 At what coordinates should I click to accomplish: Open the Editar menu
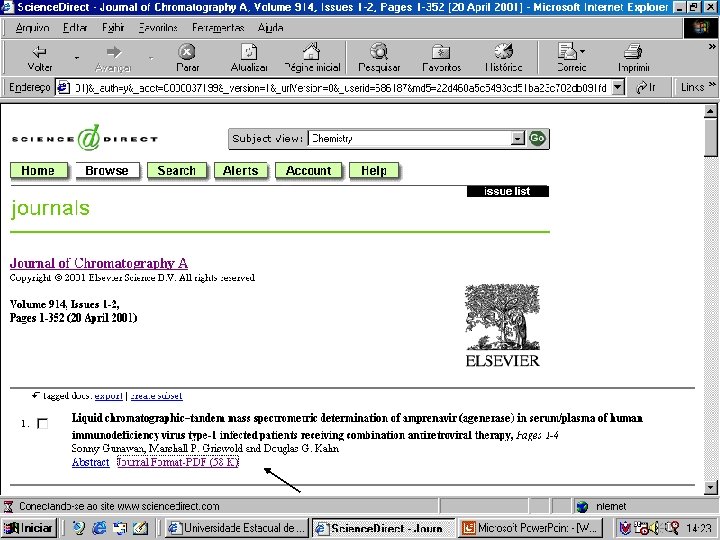click(75, 28)
